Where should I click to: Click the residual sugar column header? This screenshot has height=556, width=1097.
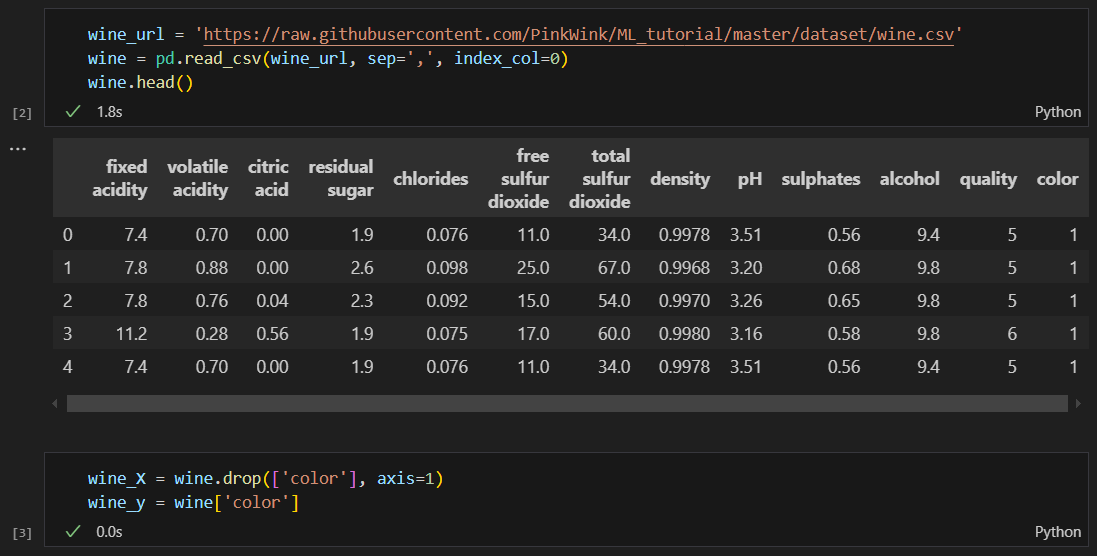(341, 178)
